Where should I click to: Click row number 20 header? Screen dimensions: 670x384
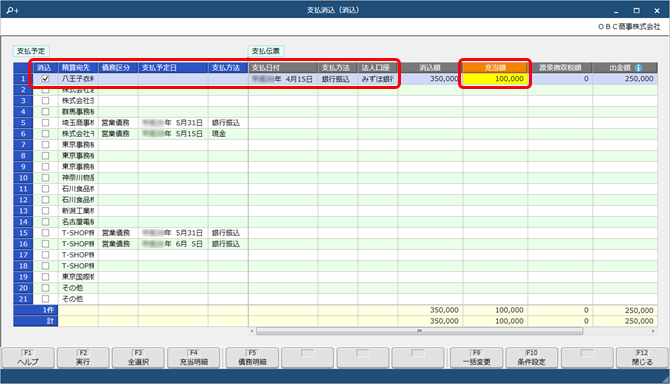pyautogui.click(x=23, y=288)
